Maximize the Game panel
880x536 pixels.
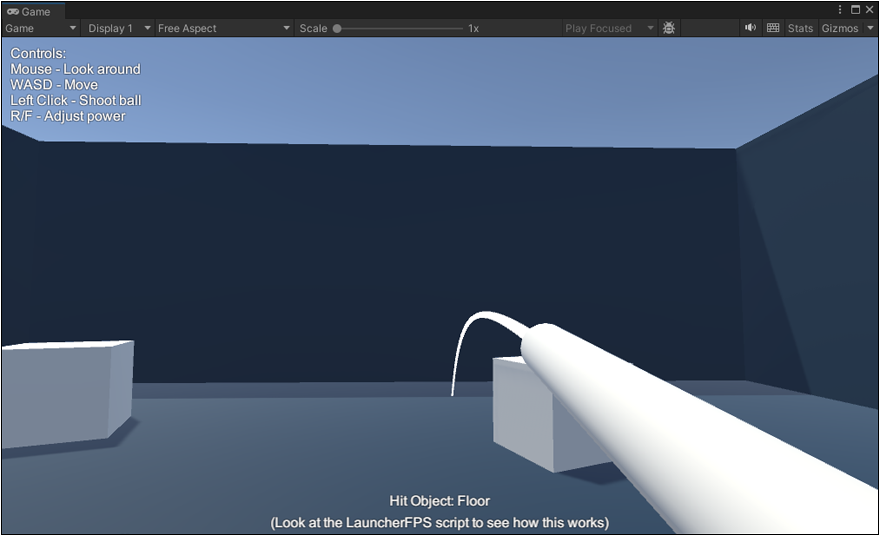(x=855, y=10)
